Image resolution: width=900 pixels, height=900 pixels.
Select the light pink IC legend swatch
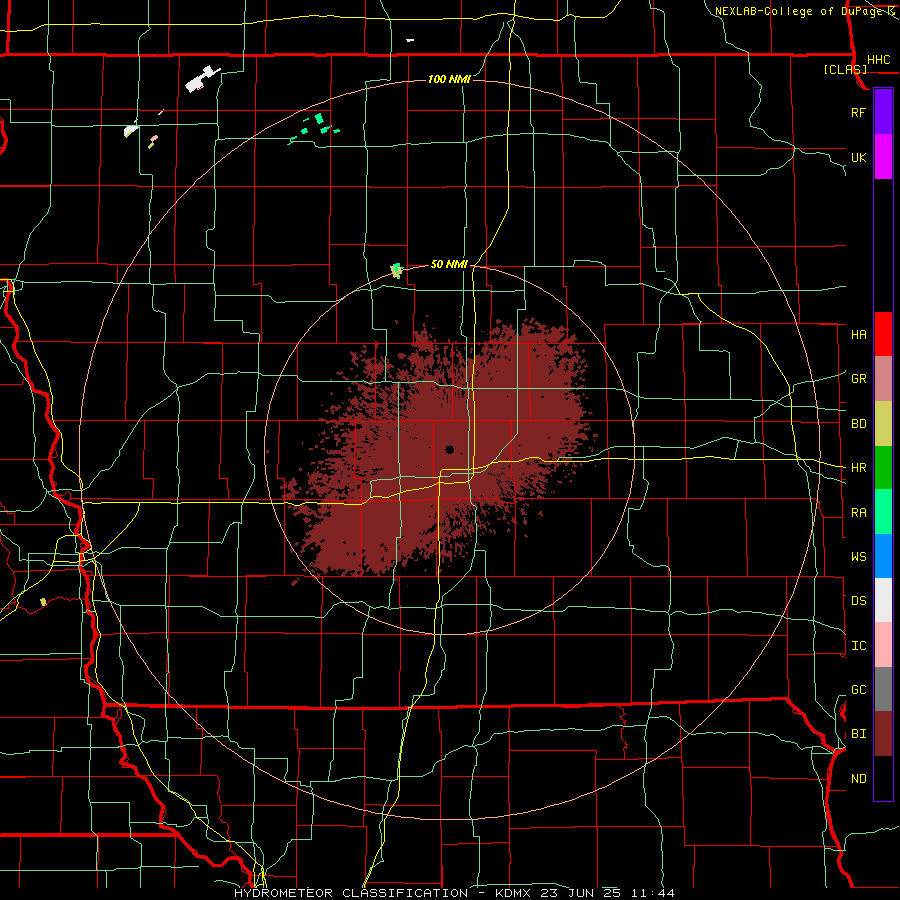click(x=883, y=645)
